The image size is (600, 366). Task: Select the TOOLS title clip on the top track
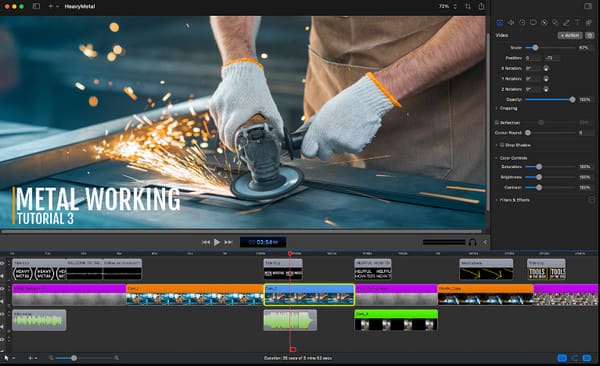[546, 270]
